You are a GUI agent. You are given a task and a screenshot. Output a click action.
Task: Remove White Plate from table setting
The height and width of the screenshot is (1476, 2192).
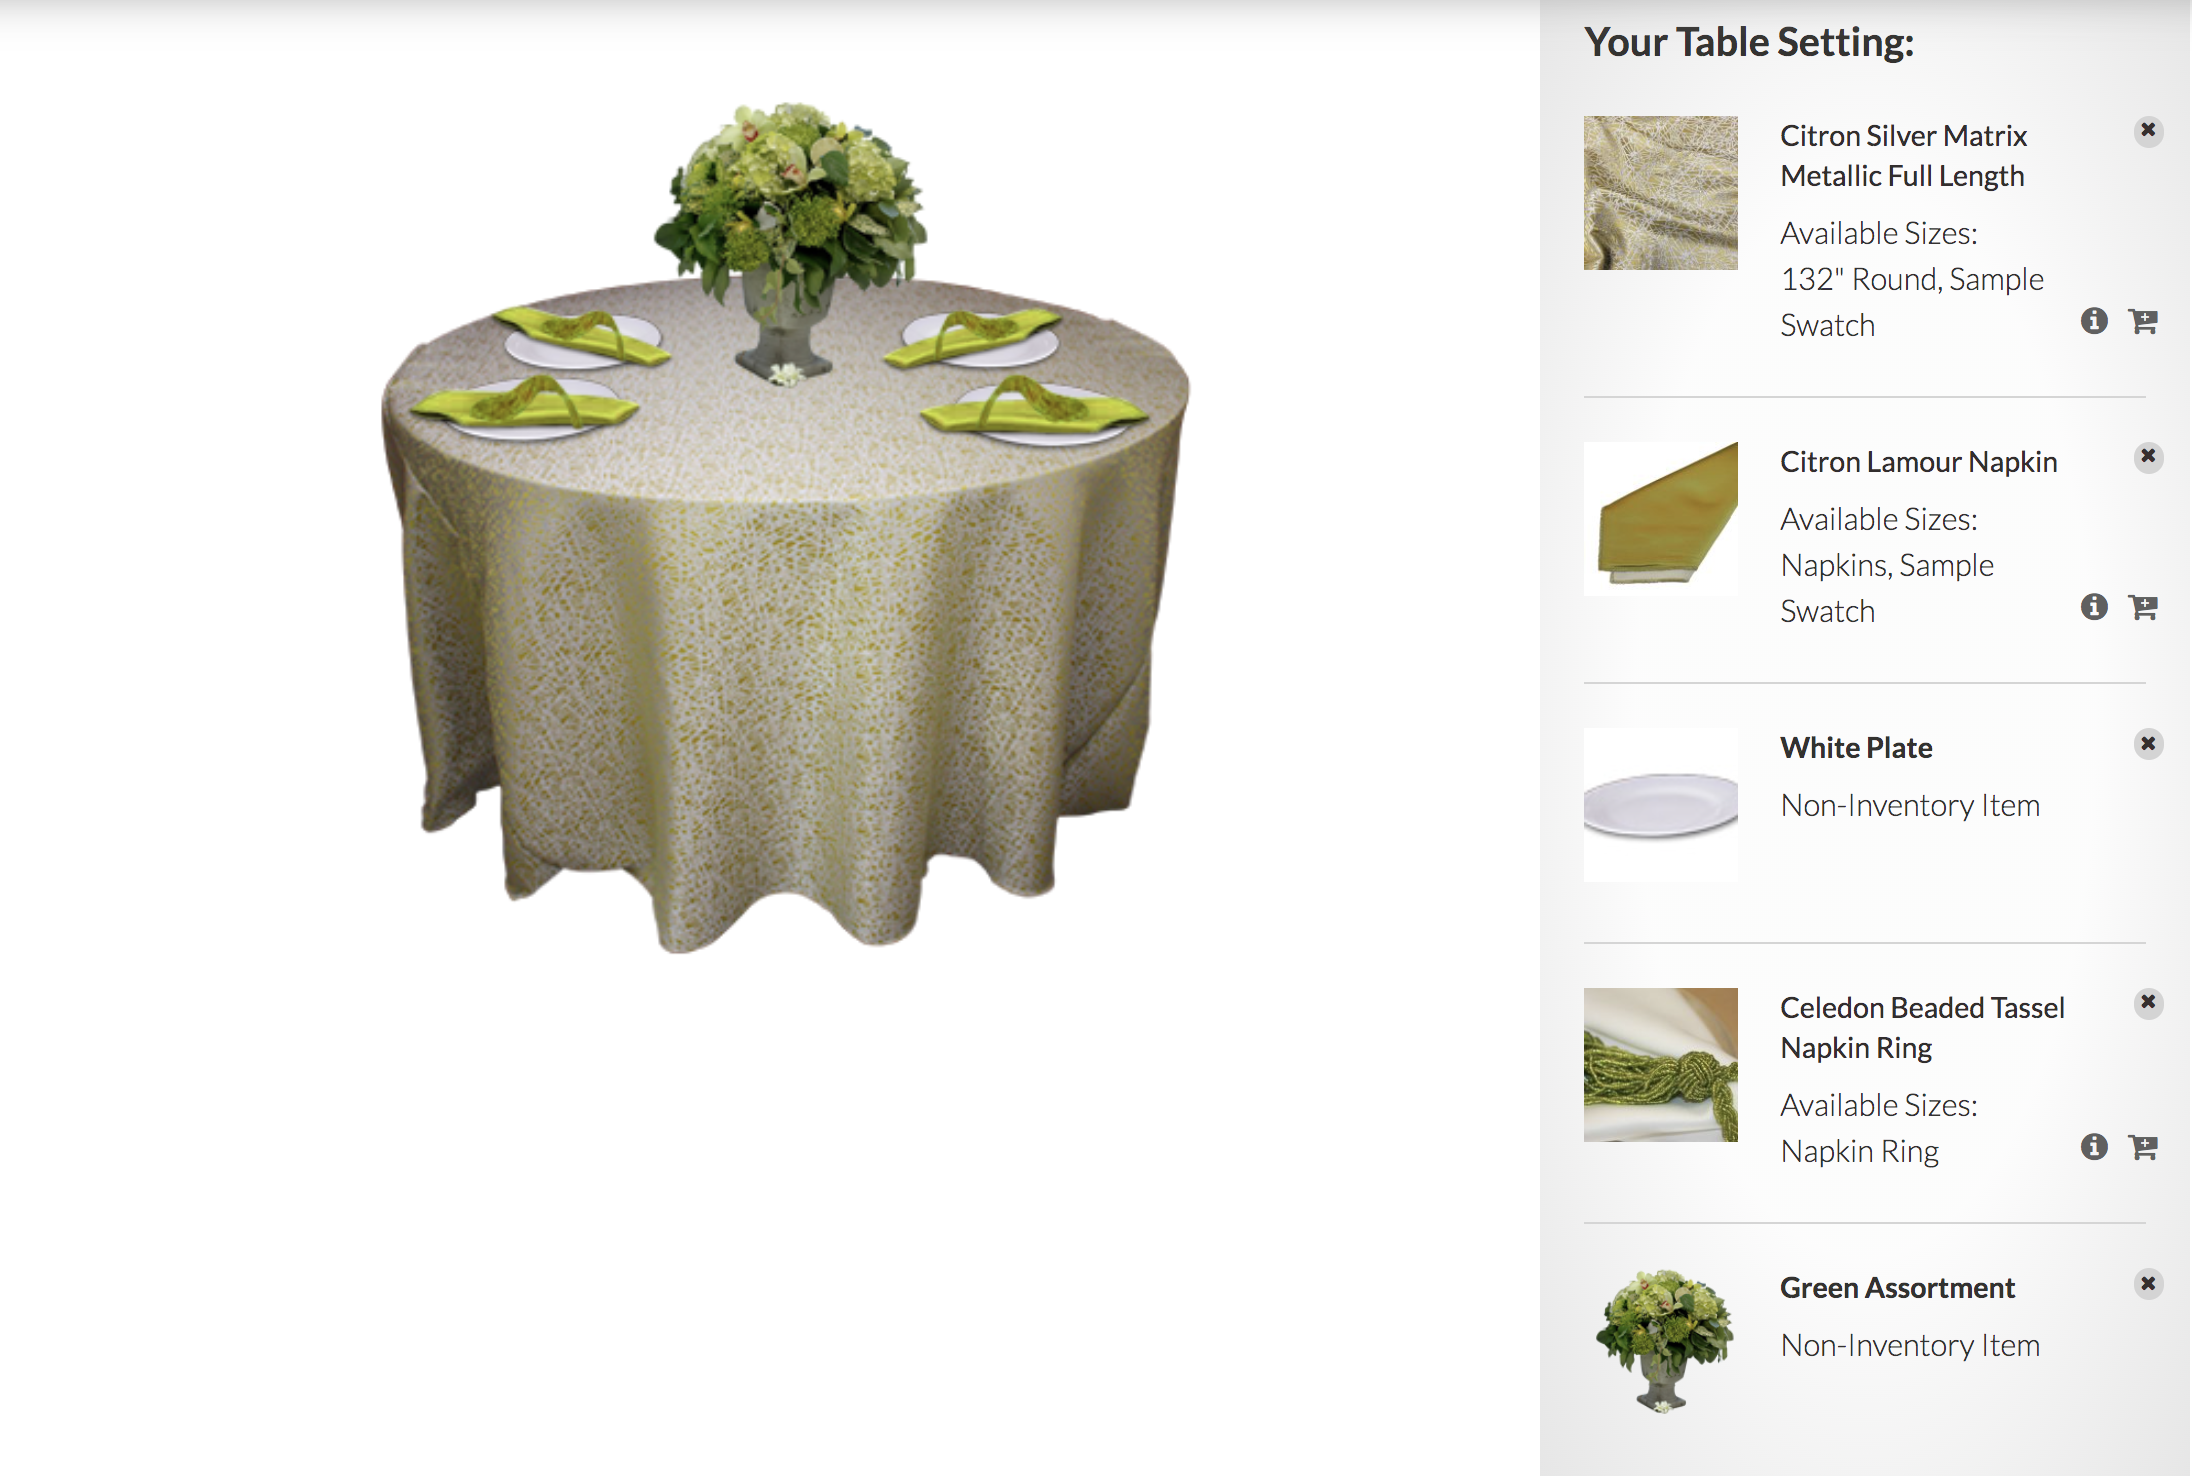point(2148,744)
